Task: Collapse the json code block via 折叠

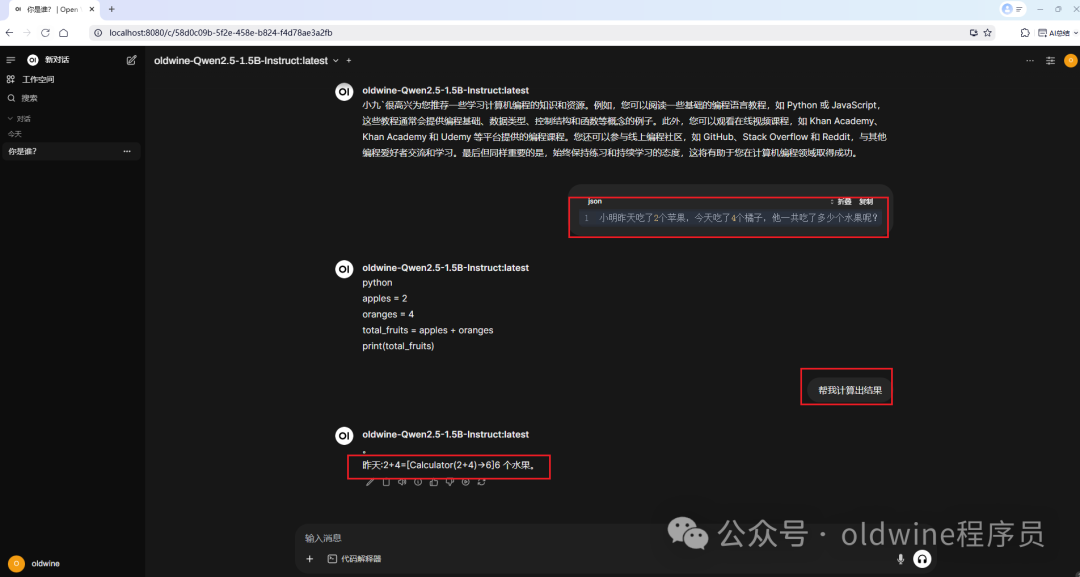Action: pos(843,202)
